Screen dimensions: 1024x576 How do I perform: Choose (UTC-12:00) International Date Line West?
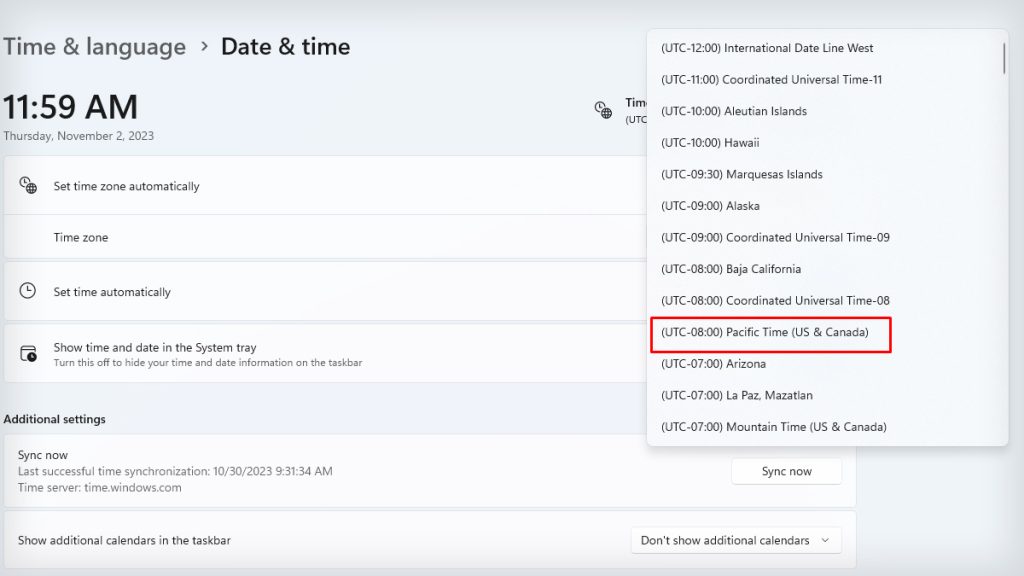767,47
